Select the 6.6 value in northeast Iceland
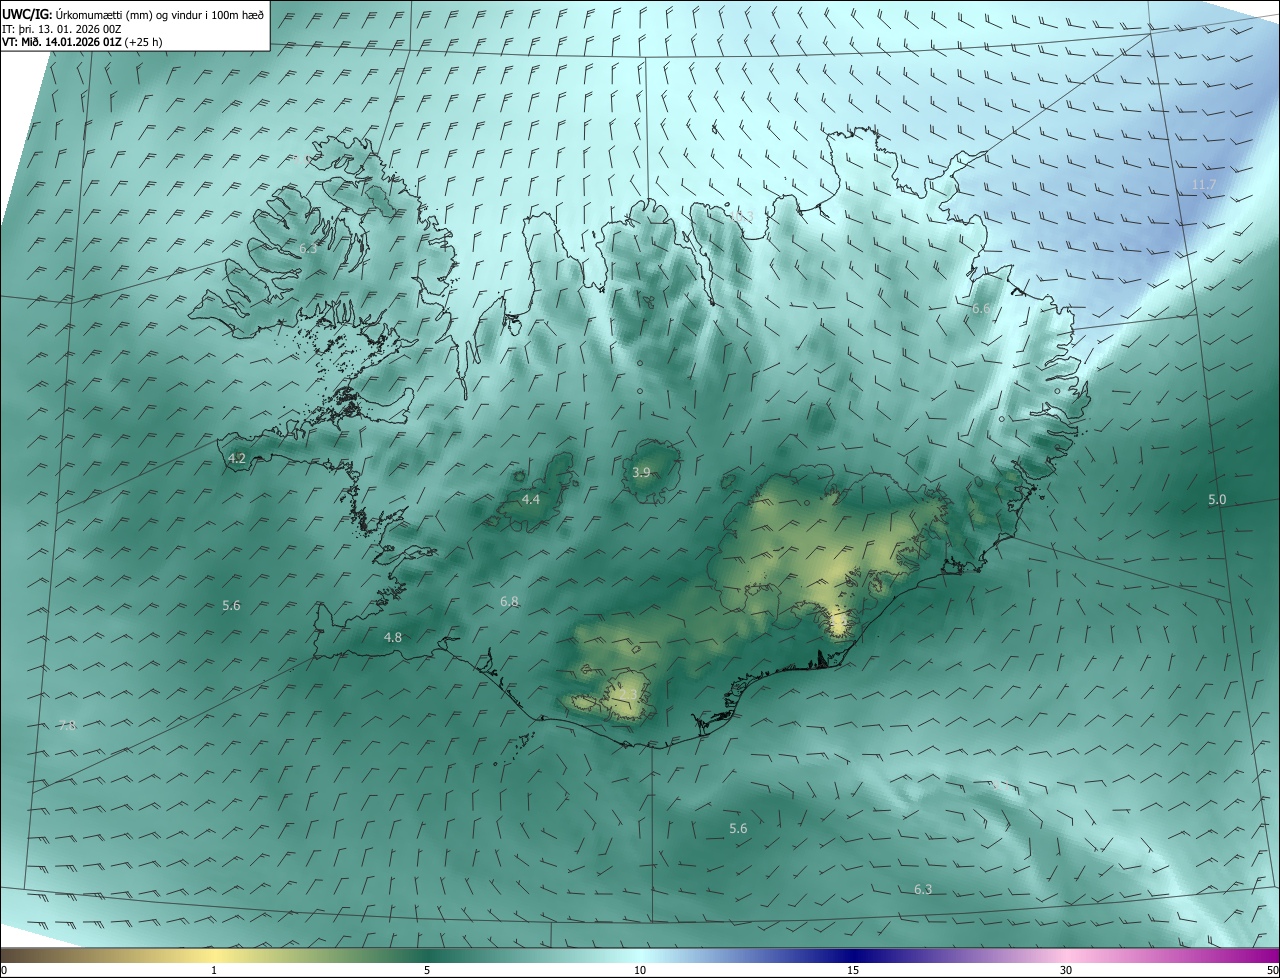 [981, 309]
